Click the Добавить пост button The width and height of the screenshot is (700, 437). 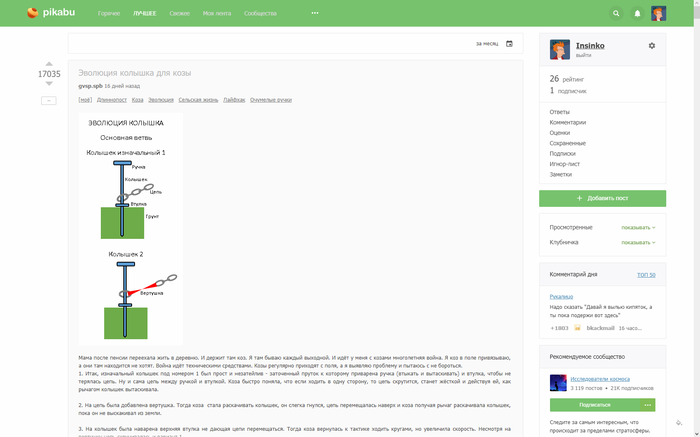click(602, 199)
